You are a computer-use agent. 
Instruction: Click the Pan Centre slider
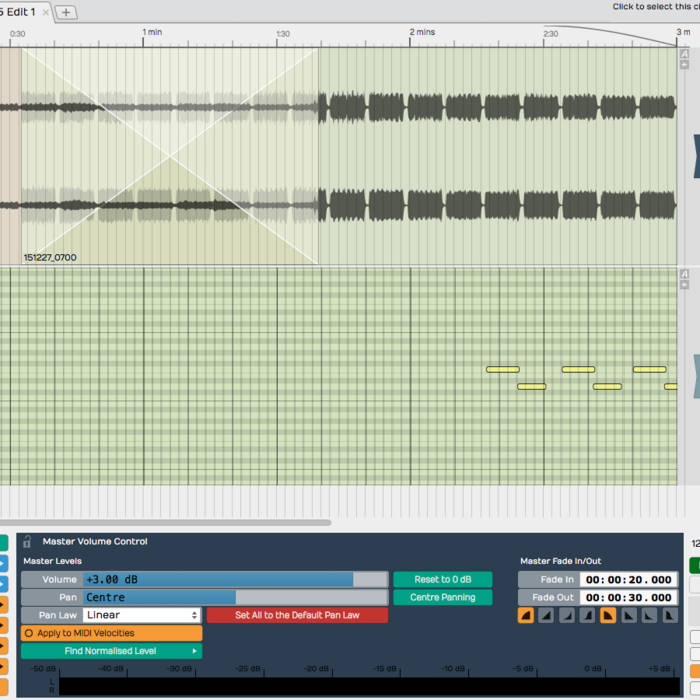coord(234,598)
